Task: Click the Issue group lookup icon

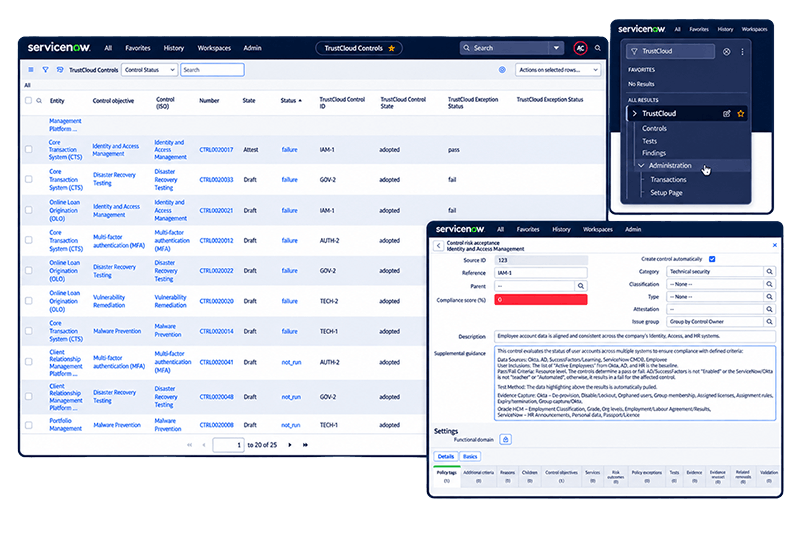Action: 769,321
